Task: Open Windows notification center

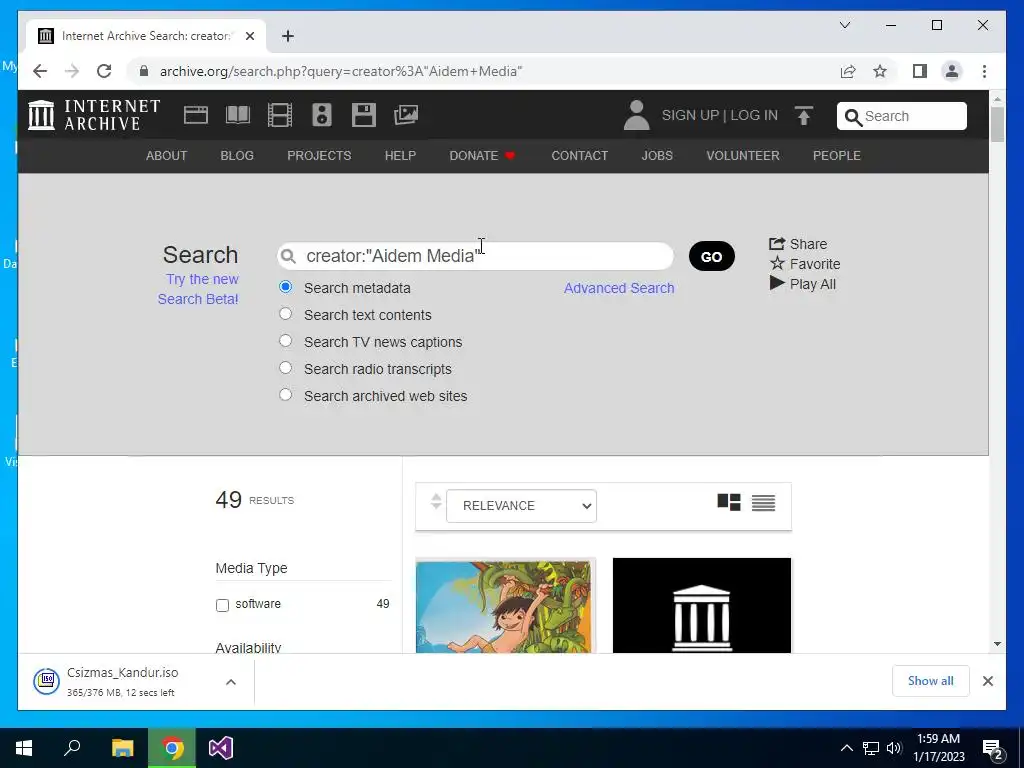Action: 993,748
